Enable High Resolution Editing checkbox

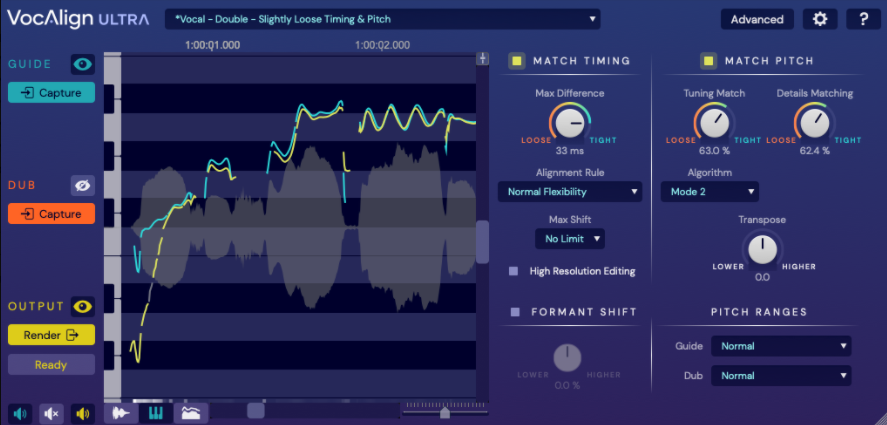[514, 271]
